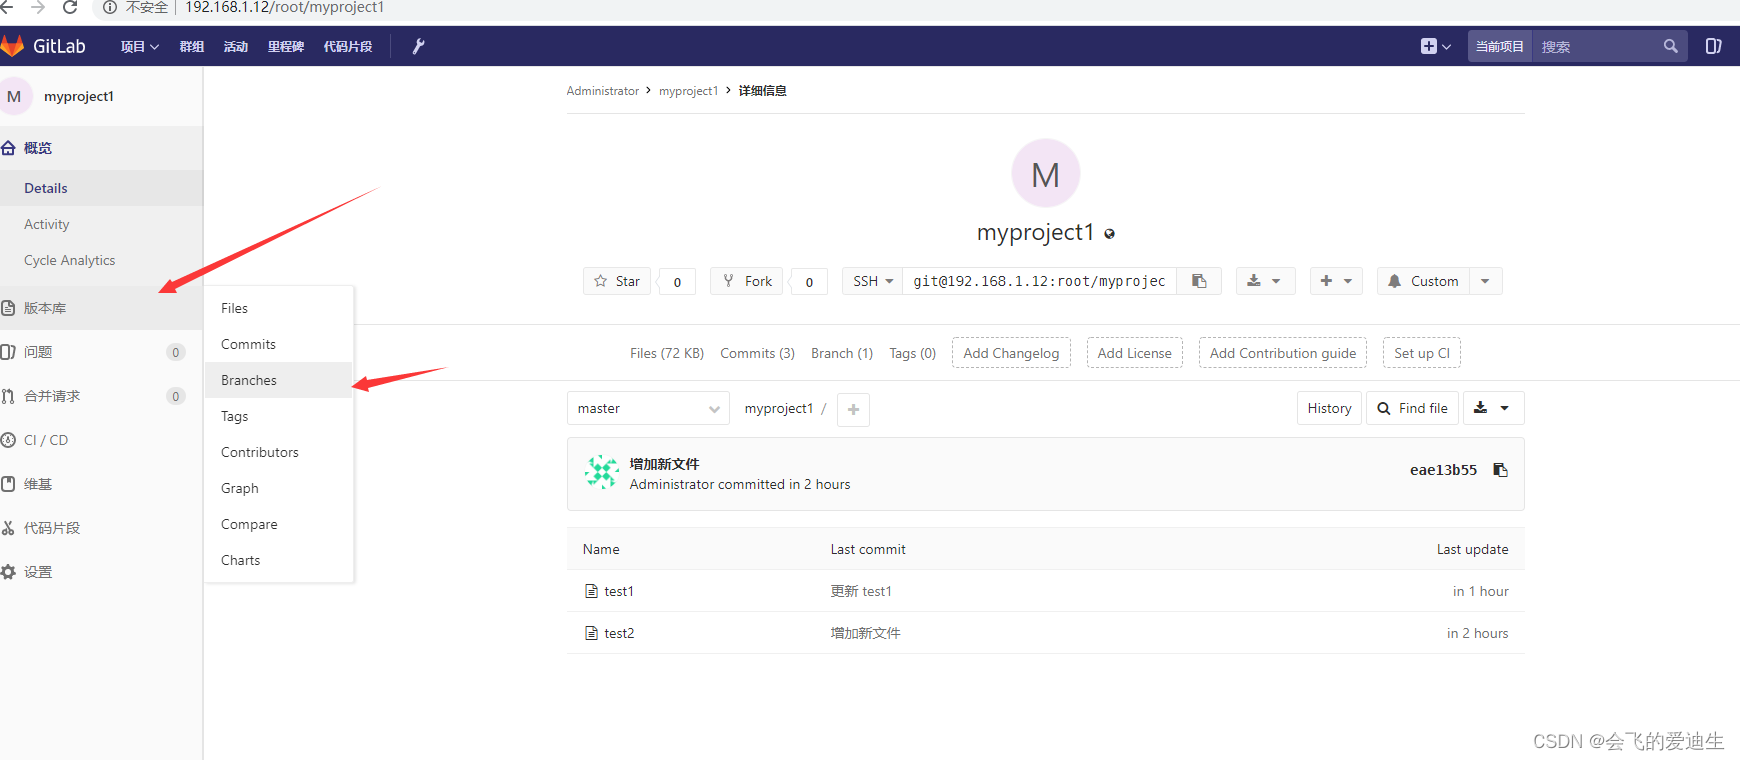Open Activity in sidebar
1740x760 pixels.
(101, 224)
